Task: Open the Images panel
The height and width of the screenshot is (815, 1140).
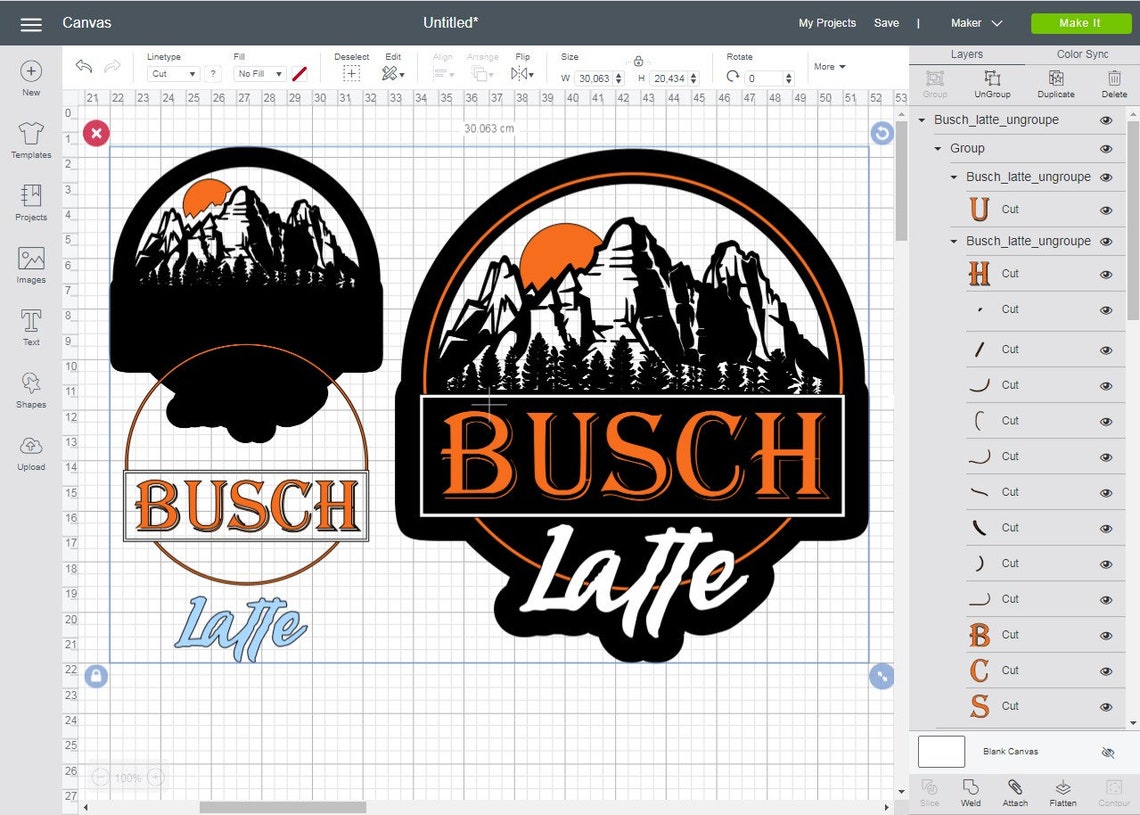Action: tap(30, 262)
